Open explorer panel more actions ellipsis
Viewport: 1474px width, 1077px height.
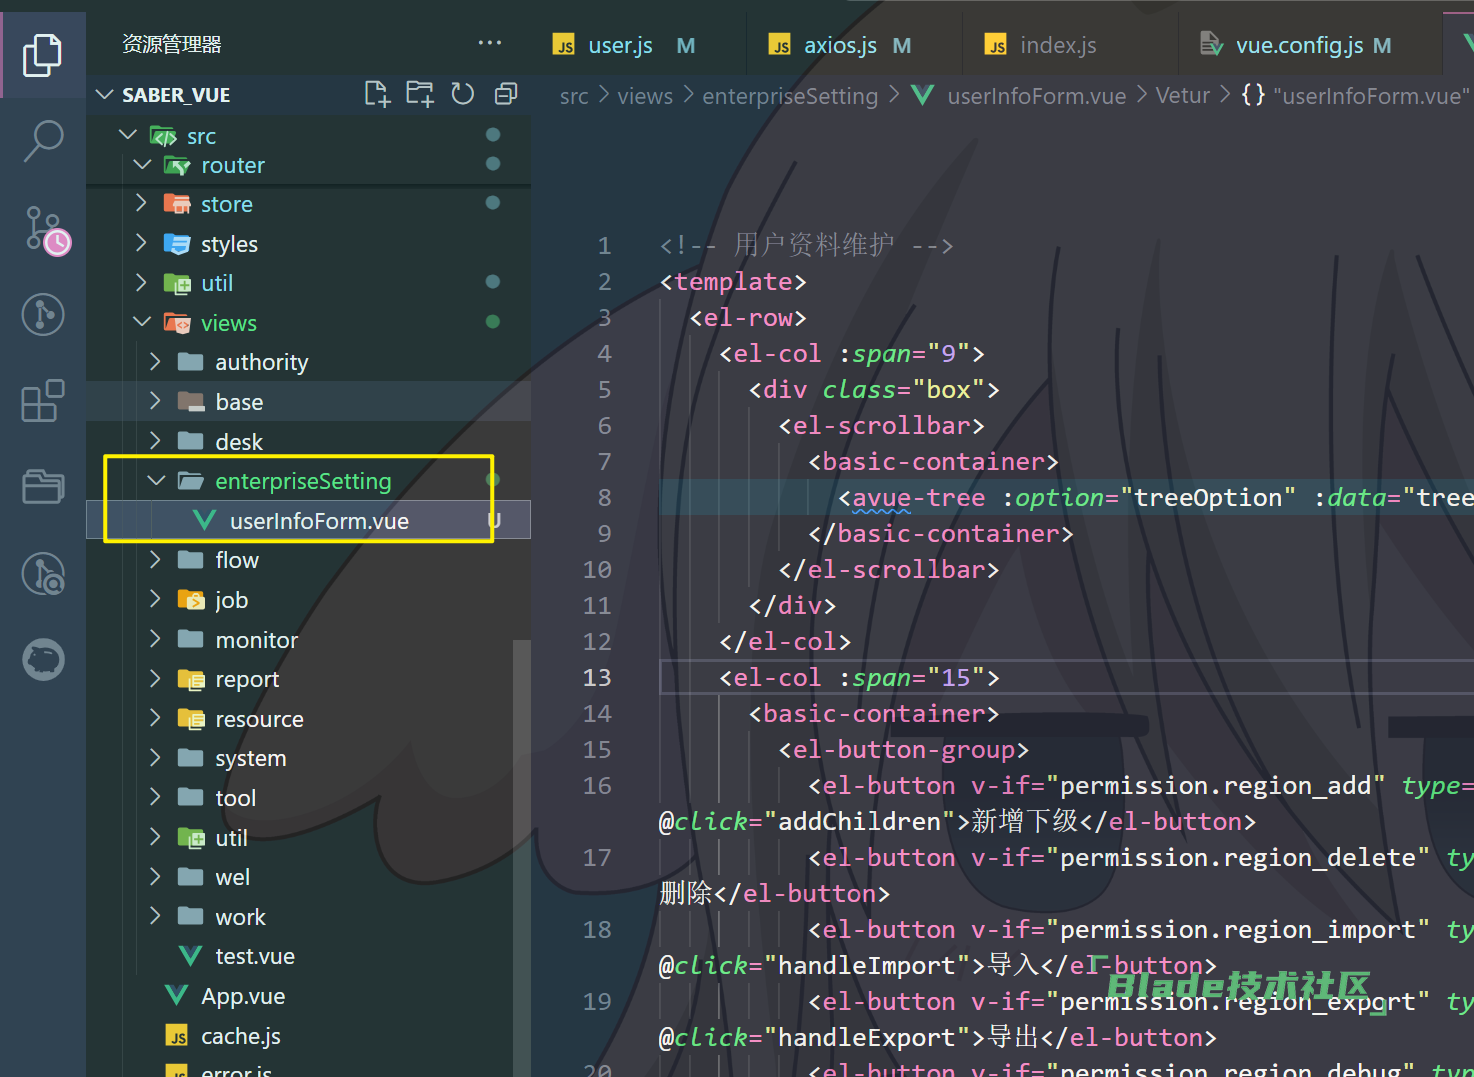pos(490,43)
